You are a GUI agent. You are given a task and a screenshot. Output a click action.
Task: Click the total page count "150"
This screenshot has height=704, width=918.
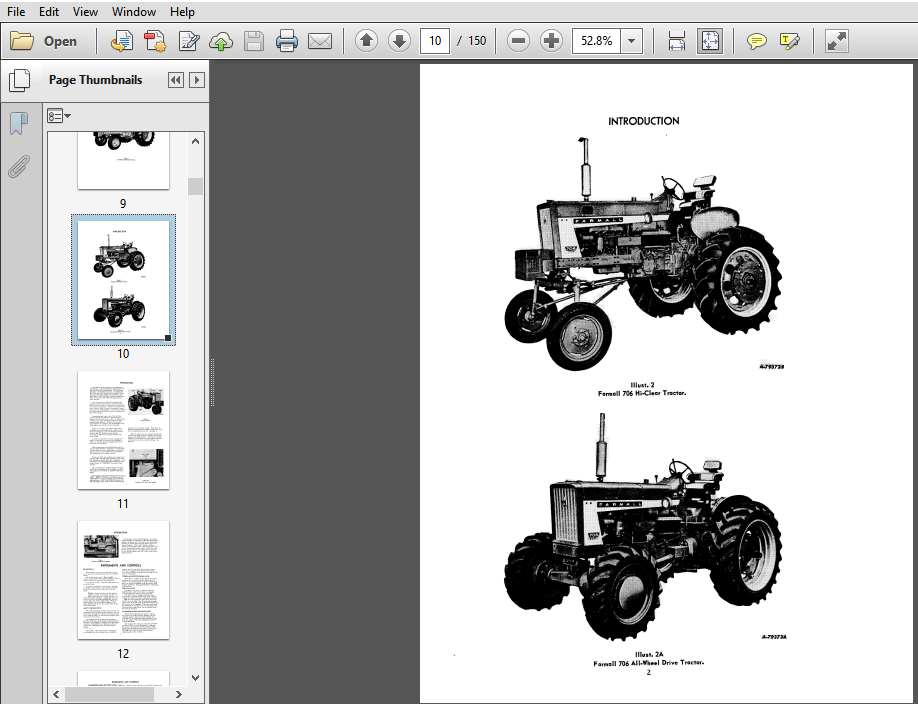click(x=477, y=41)
